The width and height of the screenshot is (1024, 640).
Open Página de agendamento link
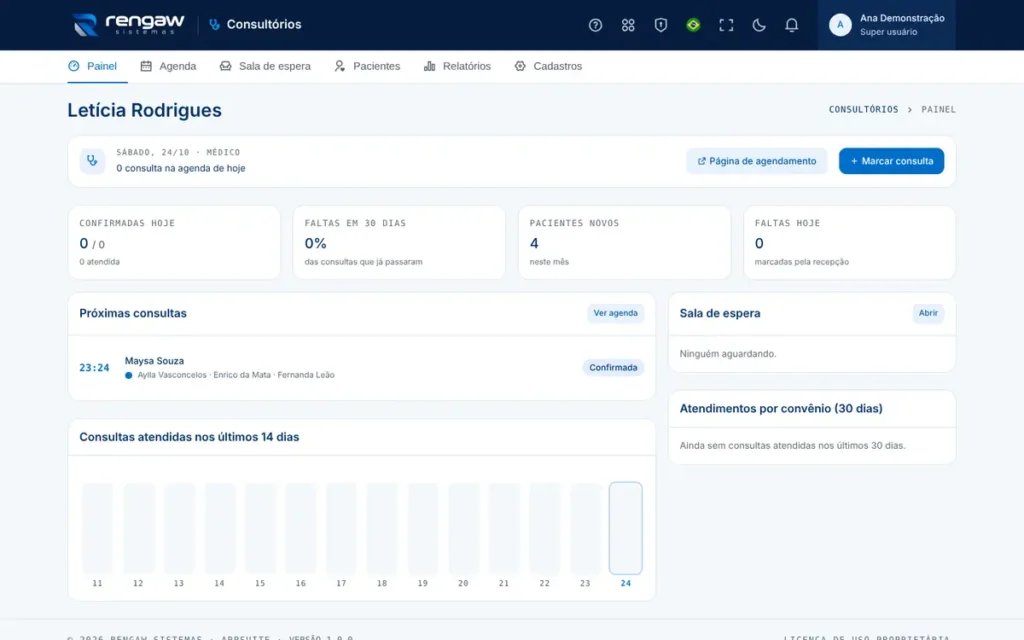coord(756,161)
